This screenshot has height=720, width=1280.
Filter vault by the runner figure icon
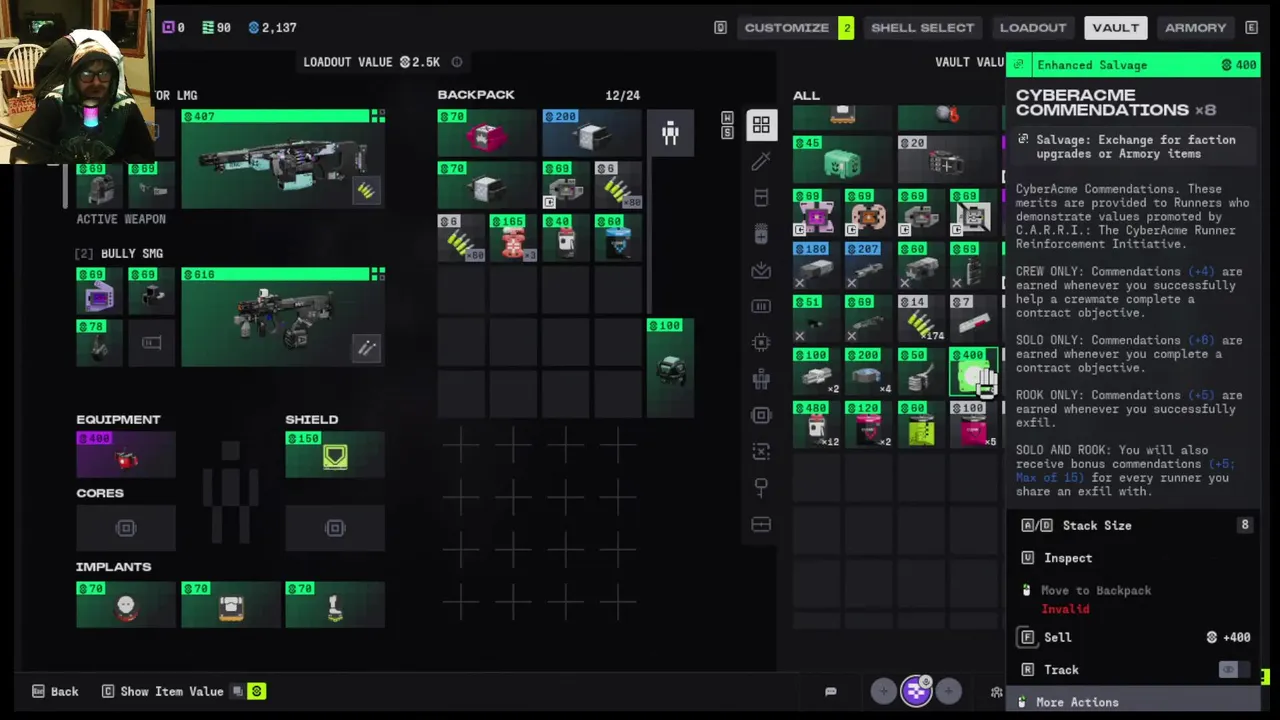pyautogui.click(x=761, y=379)
